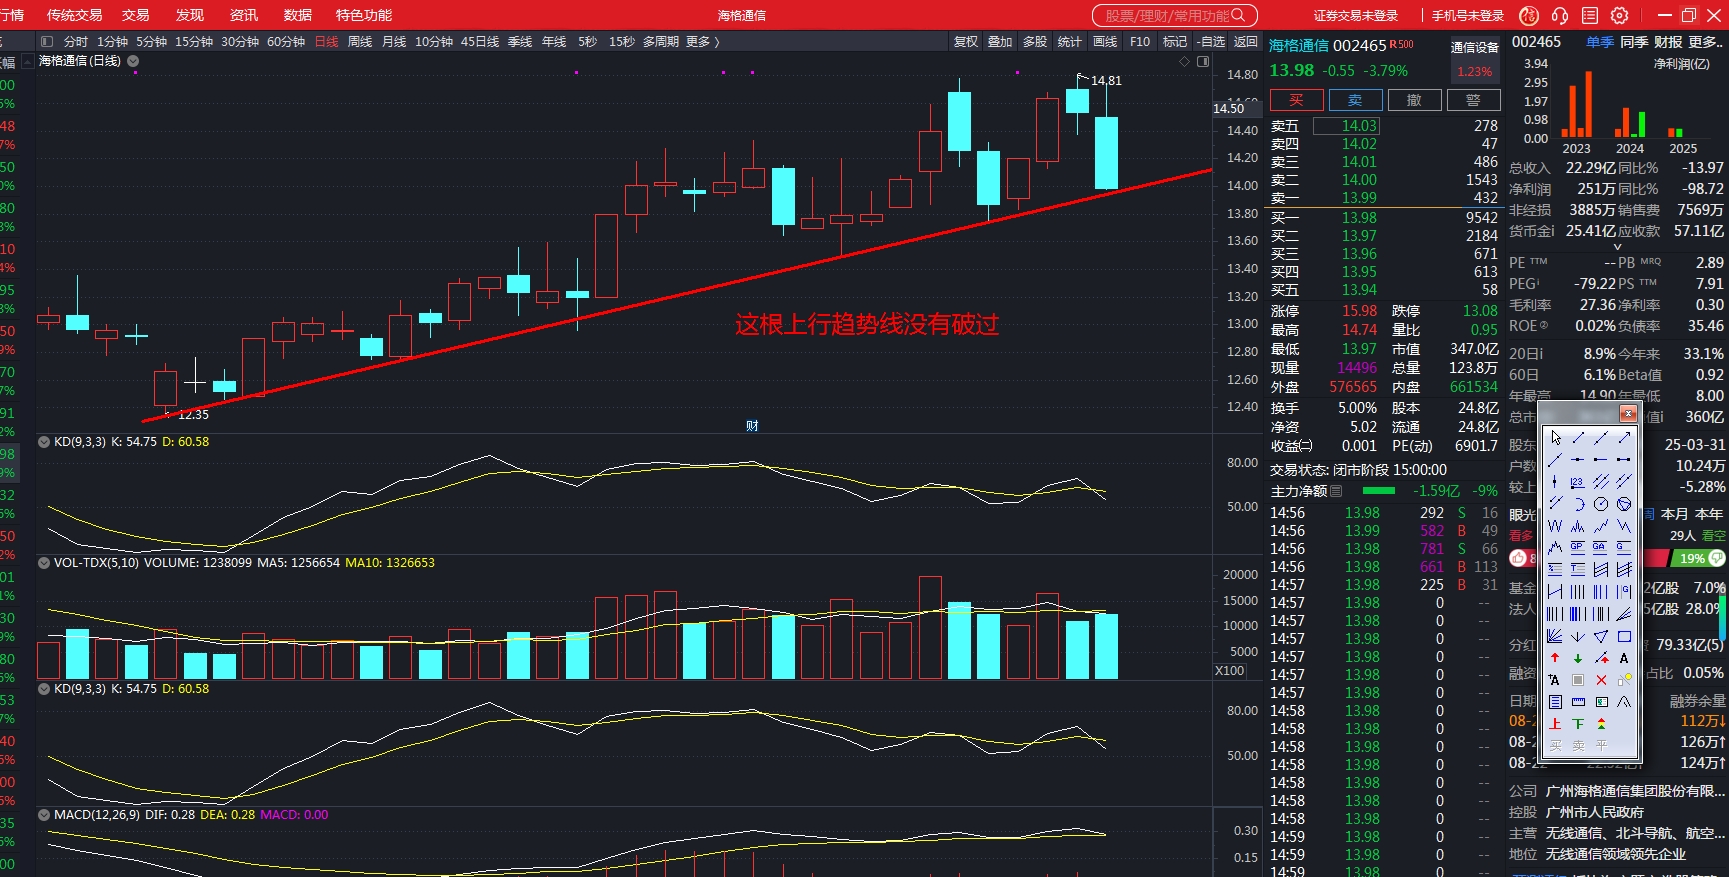The image size is (1729, 877).
Task: Select the fan lines drawing tool
Action: [1555, 636]
